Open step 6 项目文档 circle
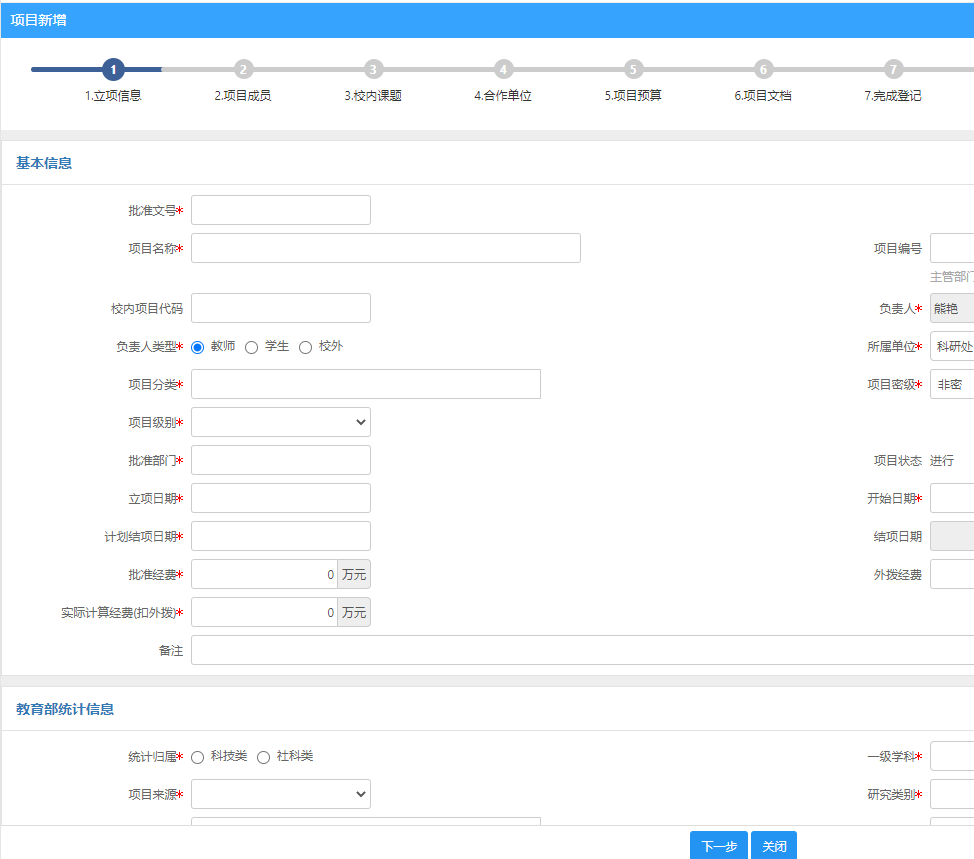974x859 pixels. pyautogui.click(x=763, y=69)
